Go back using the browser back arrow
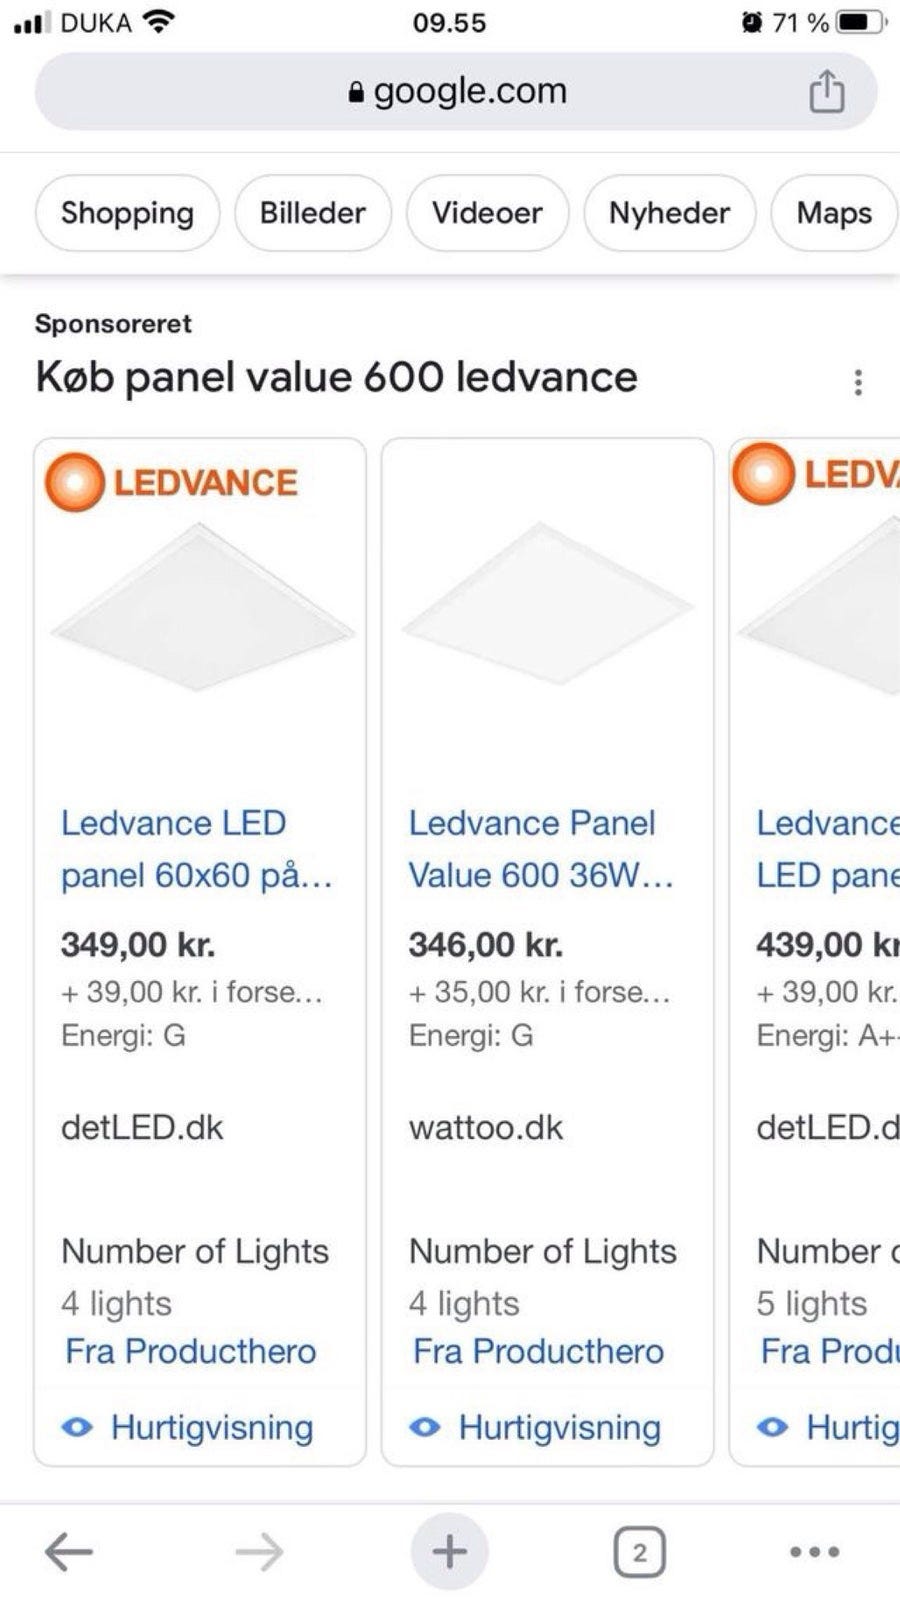The width and height of the screenshot is (900, 1600). point(69,1552)
